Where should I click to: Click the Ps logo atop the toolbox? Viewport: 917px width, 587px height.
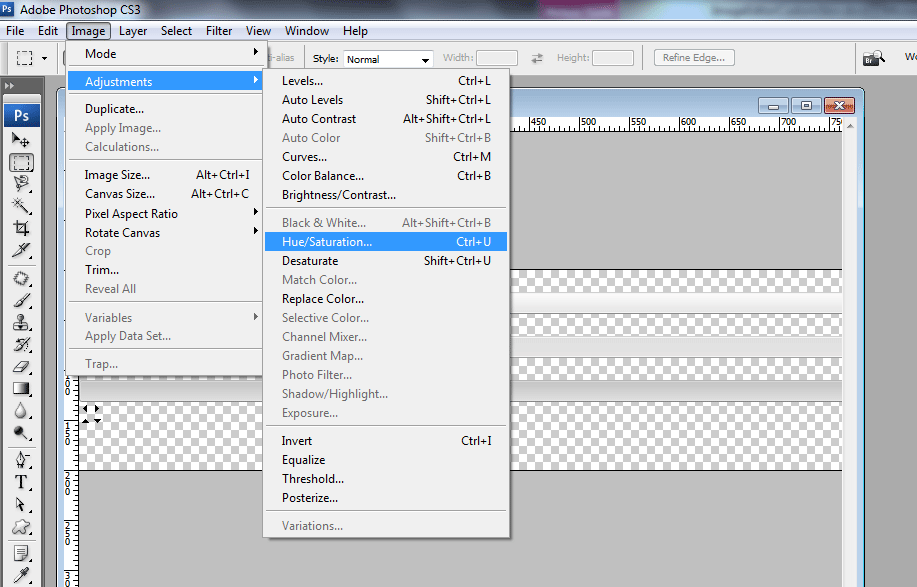(22, 115)
